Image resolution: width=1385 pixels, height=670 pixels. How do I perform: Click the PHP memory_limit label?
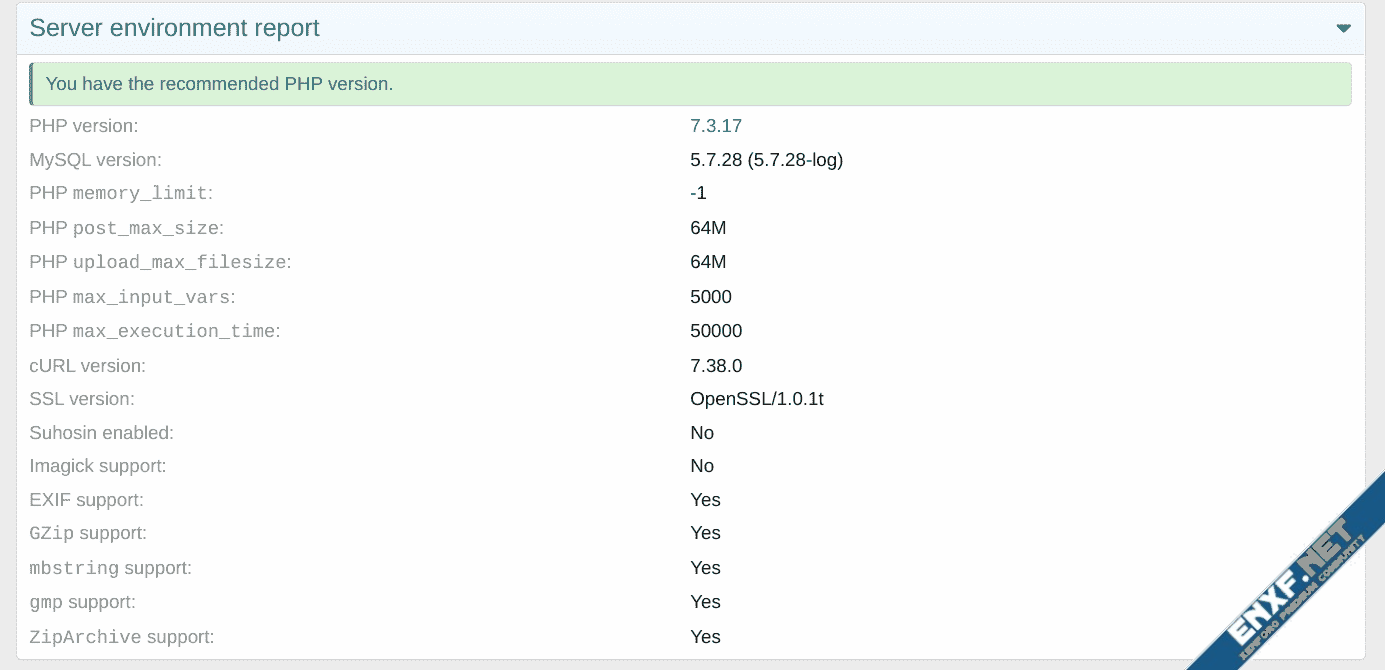(x=121, y=193)
